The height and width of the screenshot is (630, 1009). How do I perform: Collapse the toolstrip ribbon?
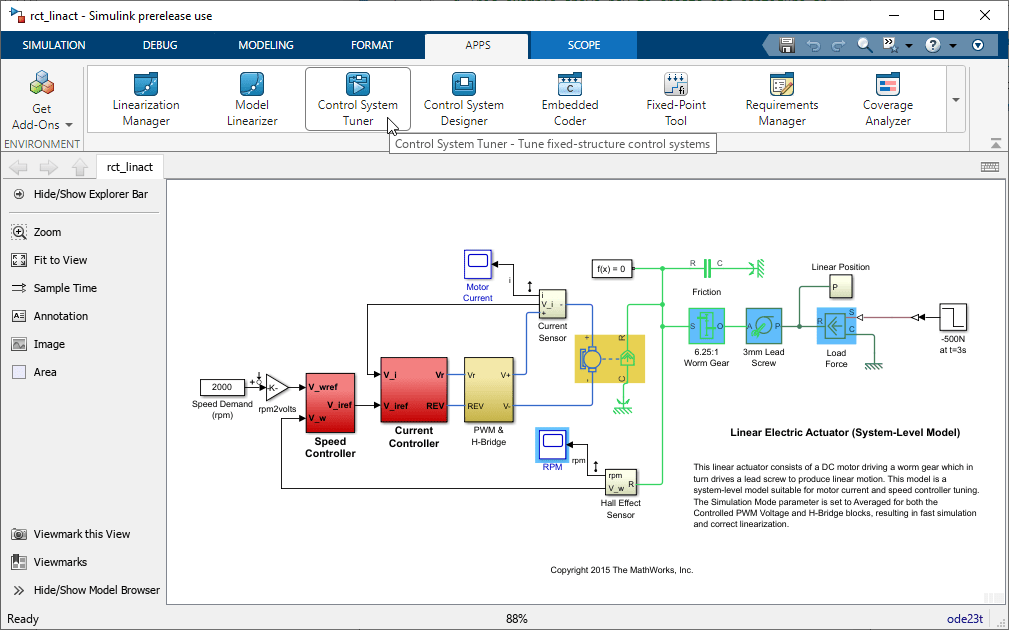[995, 142]
